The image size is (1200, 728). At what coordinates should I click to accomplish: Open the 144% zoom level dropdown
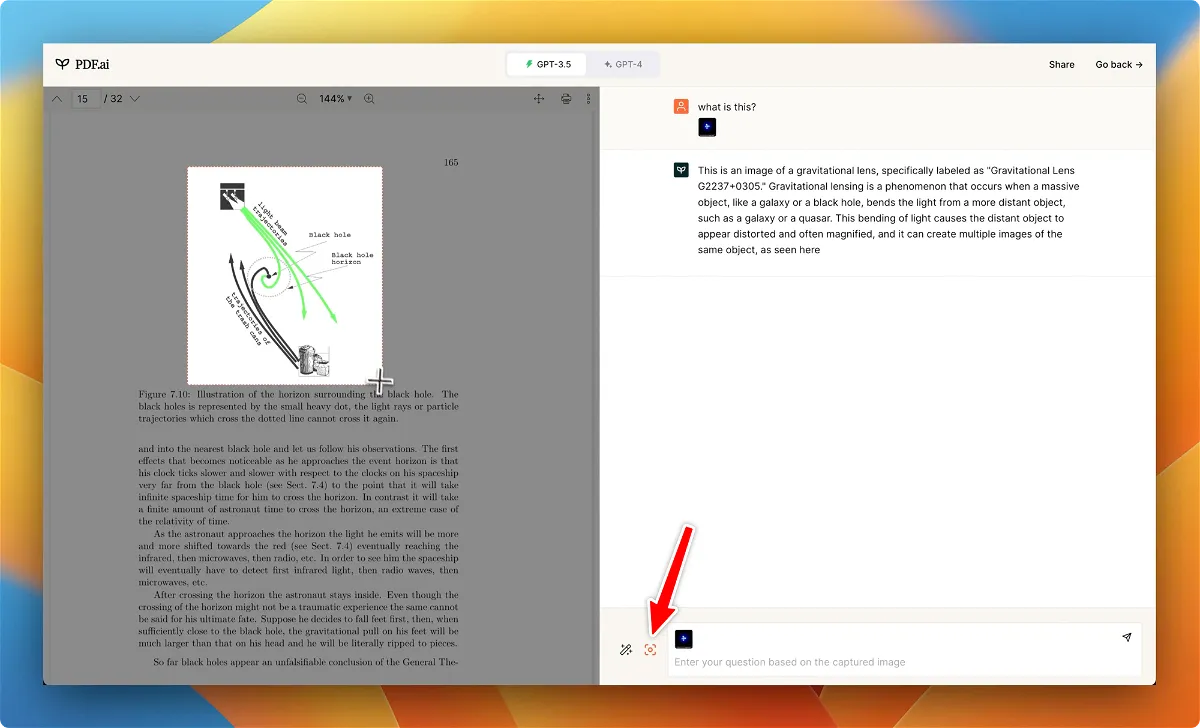point(335,99)
